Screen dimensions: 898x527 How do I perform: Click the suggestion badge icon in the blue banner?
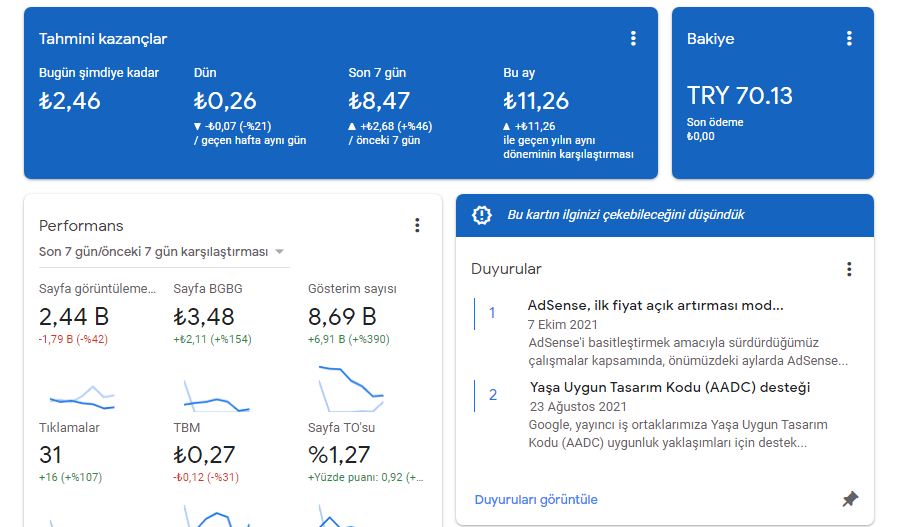coord(482,215)
